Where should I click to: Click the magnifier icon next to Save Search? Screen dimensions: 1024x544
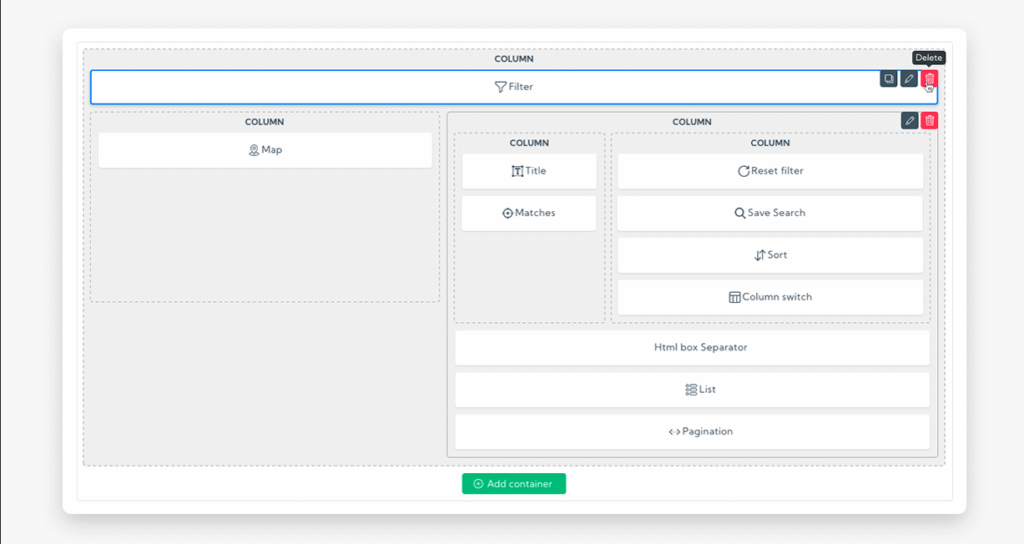click(740, 213)
